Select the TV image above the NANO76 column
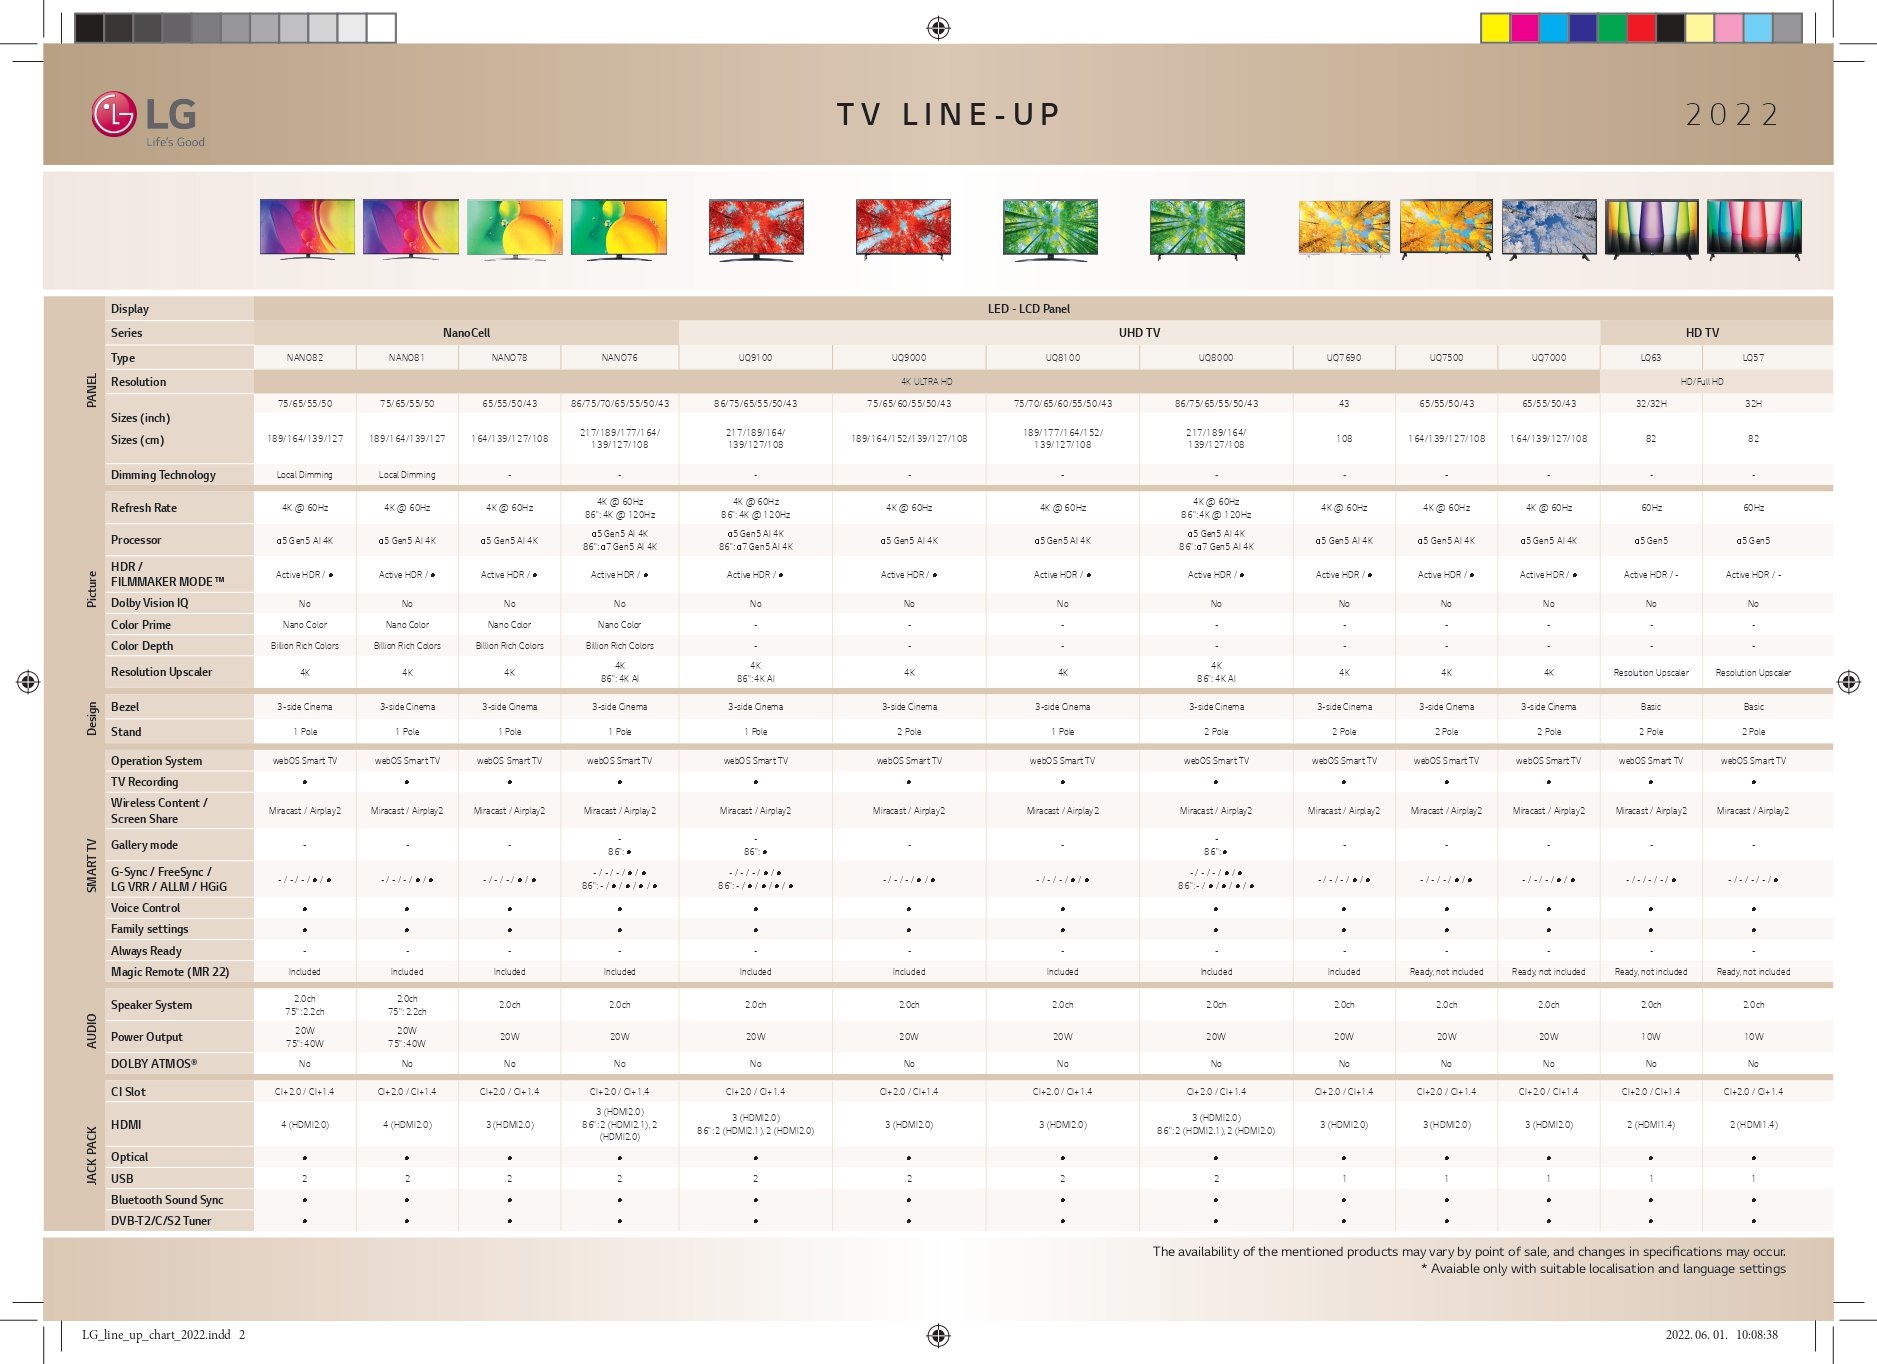Screen dimensions: 1877x1364 pos(619,229)
